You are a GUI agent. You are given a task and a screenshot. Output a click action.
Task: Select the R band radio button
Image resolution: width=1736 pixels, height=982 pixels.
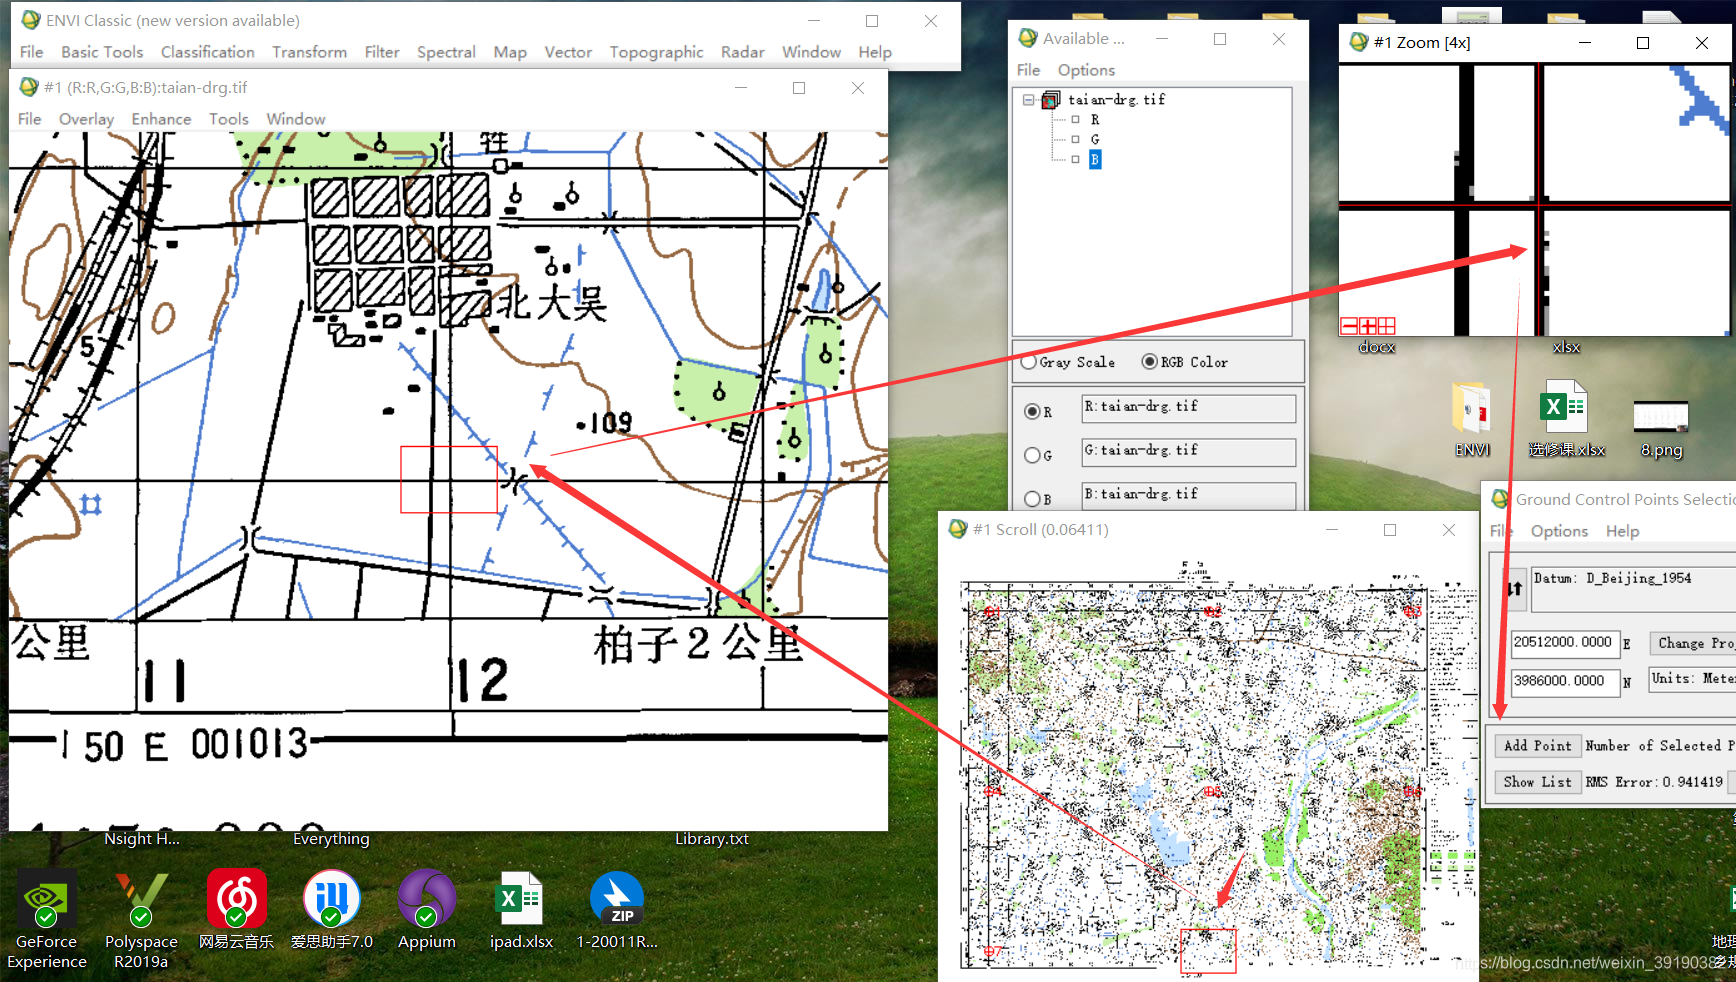(1032, 411)
